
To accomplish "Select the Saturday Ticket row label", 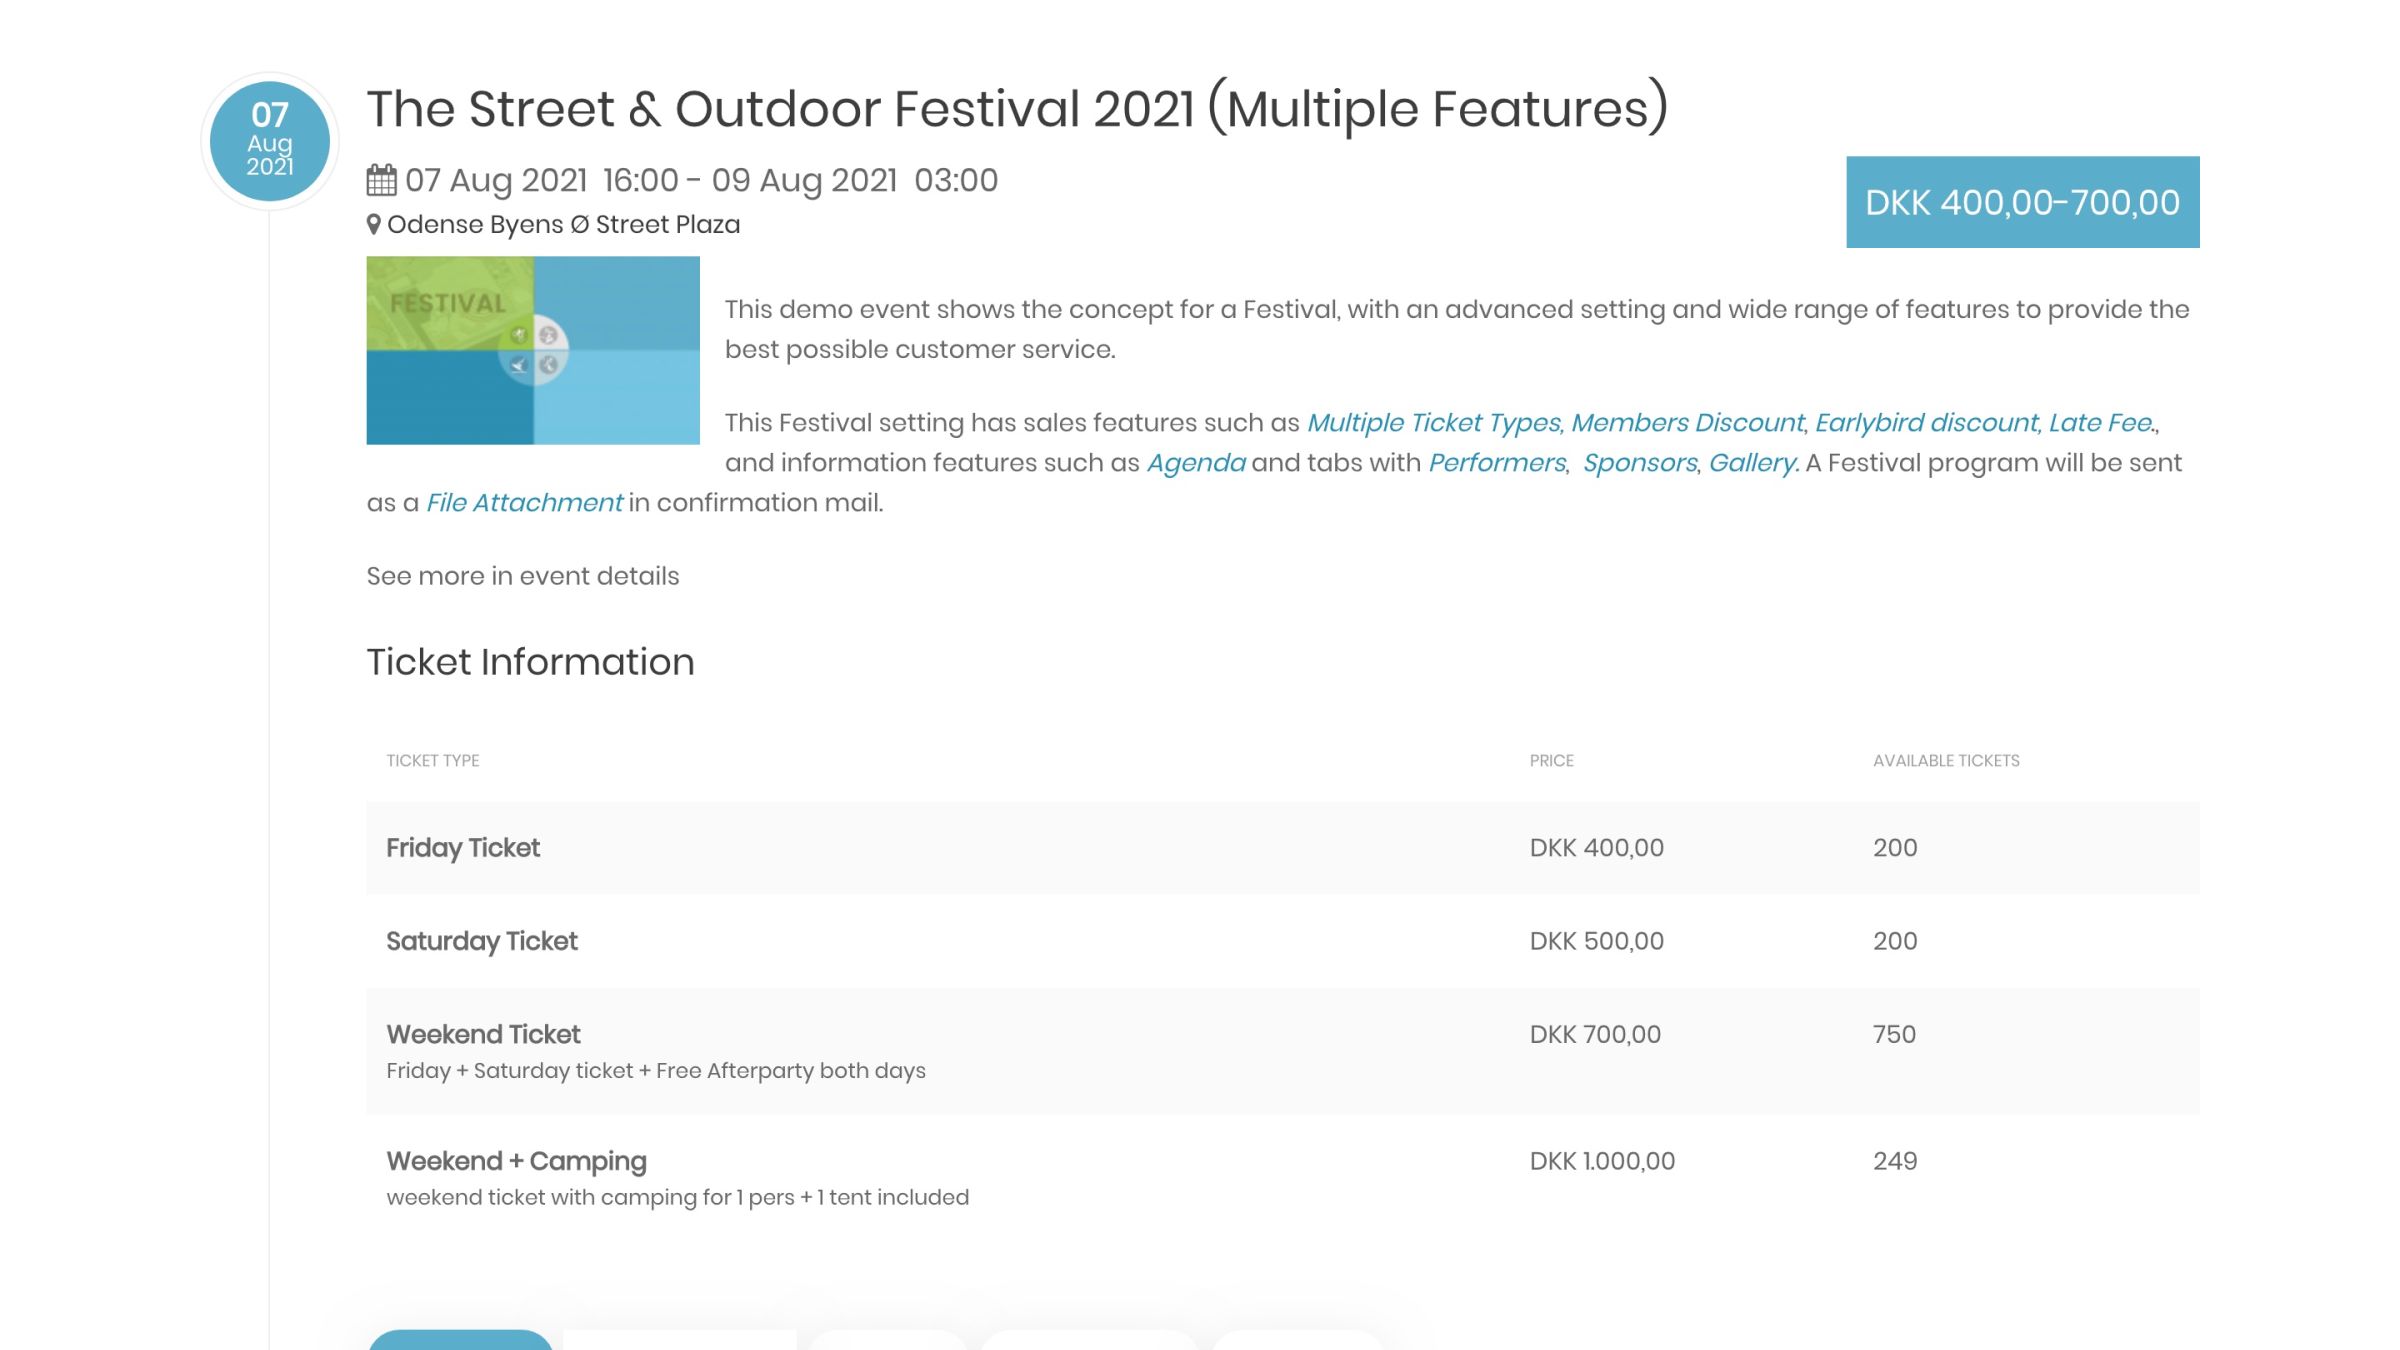I will point(482,941).
